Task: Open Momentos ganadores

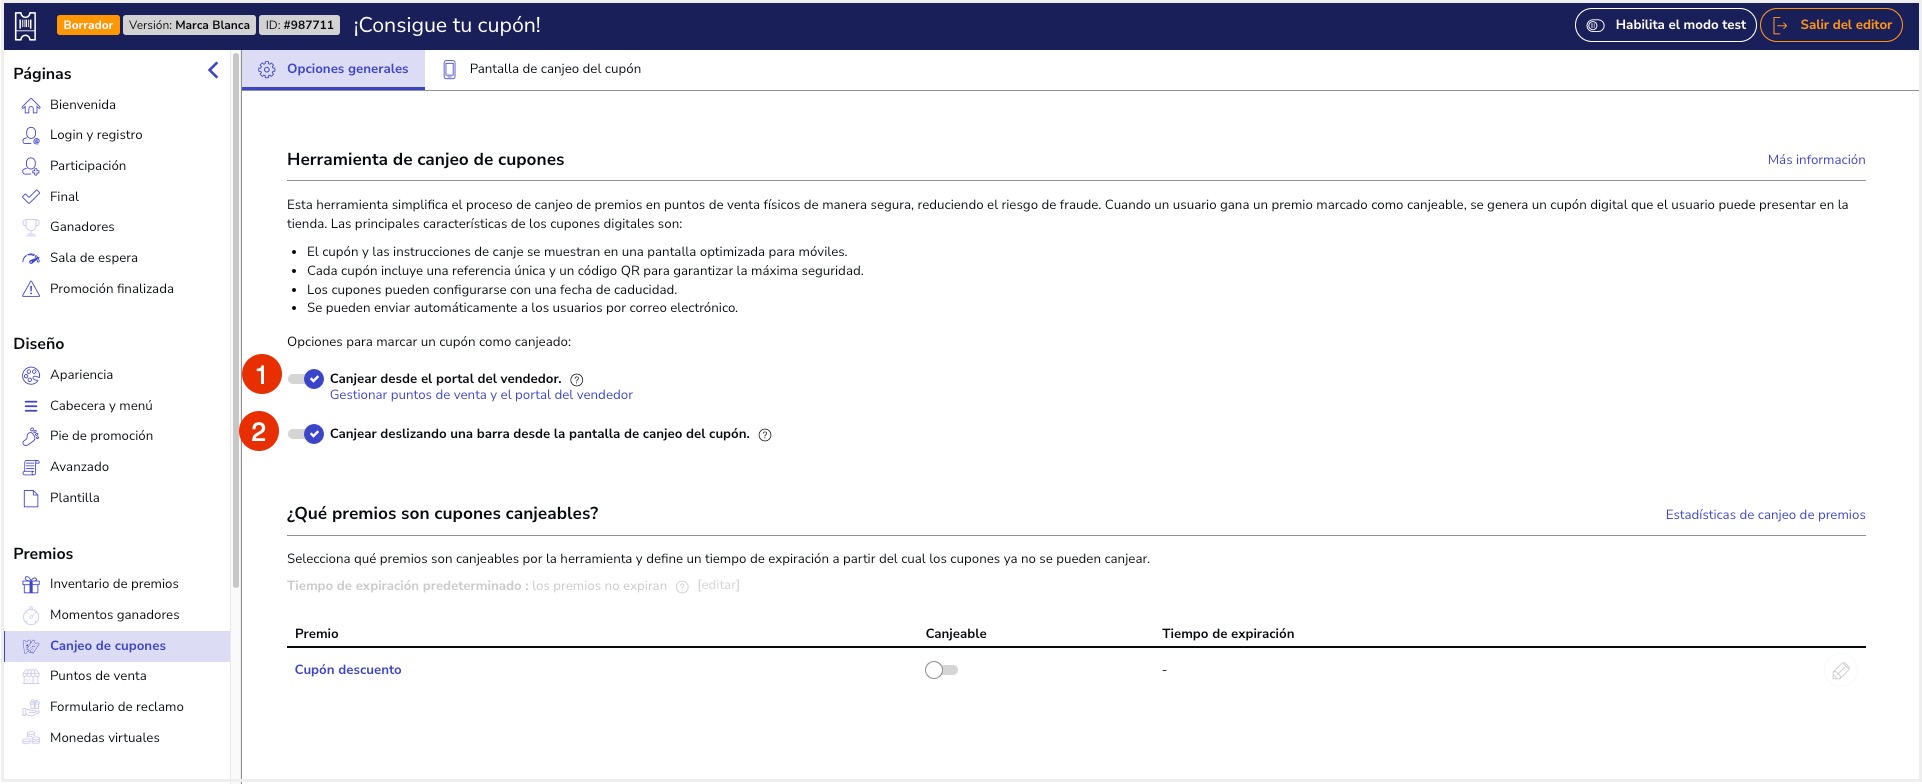Action: click(115, 615)
